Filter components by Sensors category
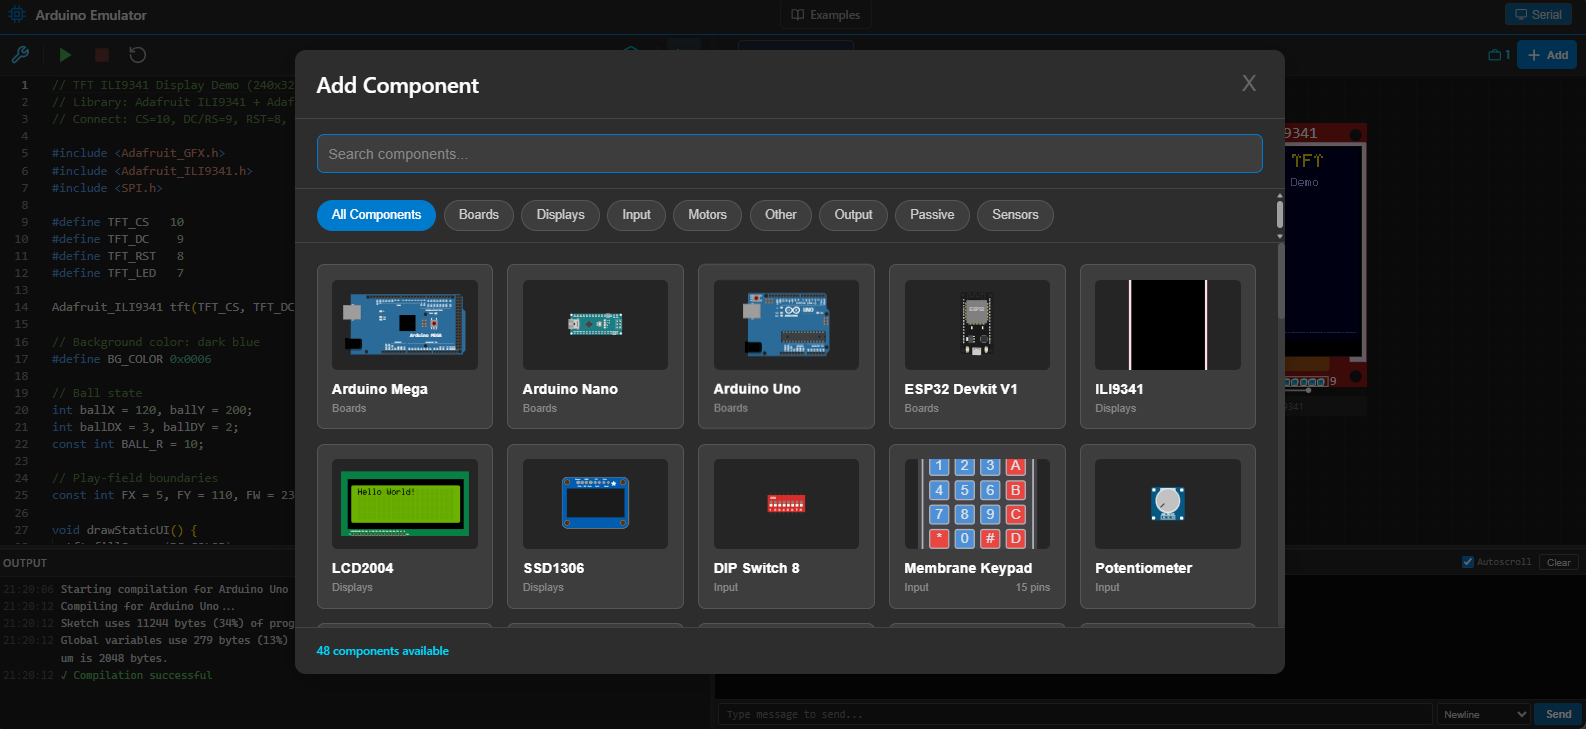Image resolution: width=1586 pixels, height=729 pixels. (x=1015, y=215)
